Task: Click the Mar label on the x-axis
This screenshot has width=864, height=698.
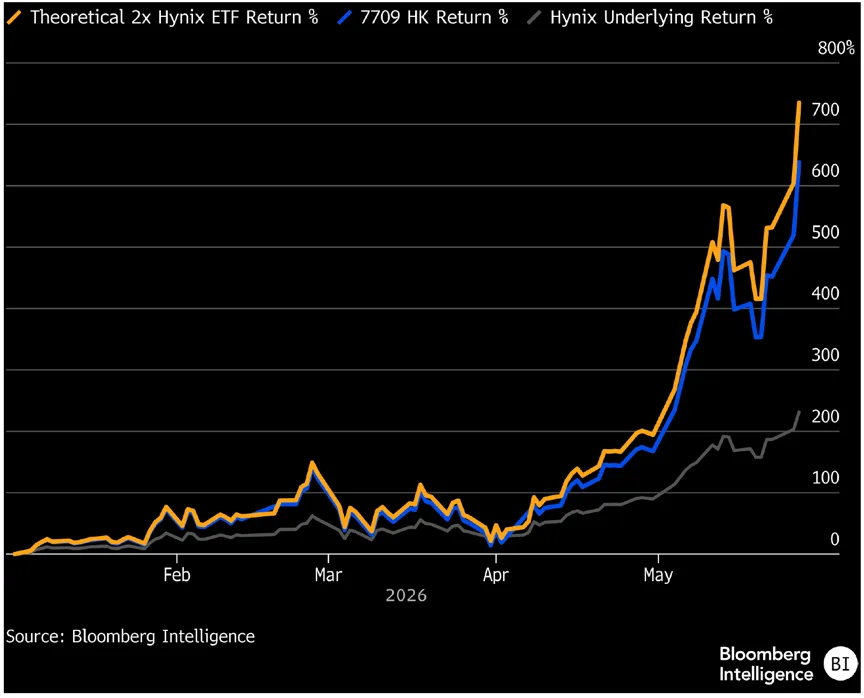Action: (x=328, y=575)
